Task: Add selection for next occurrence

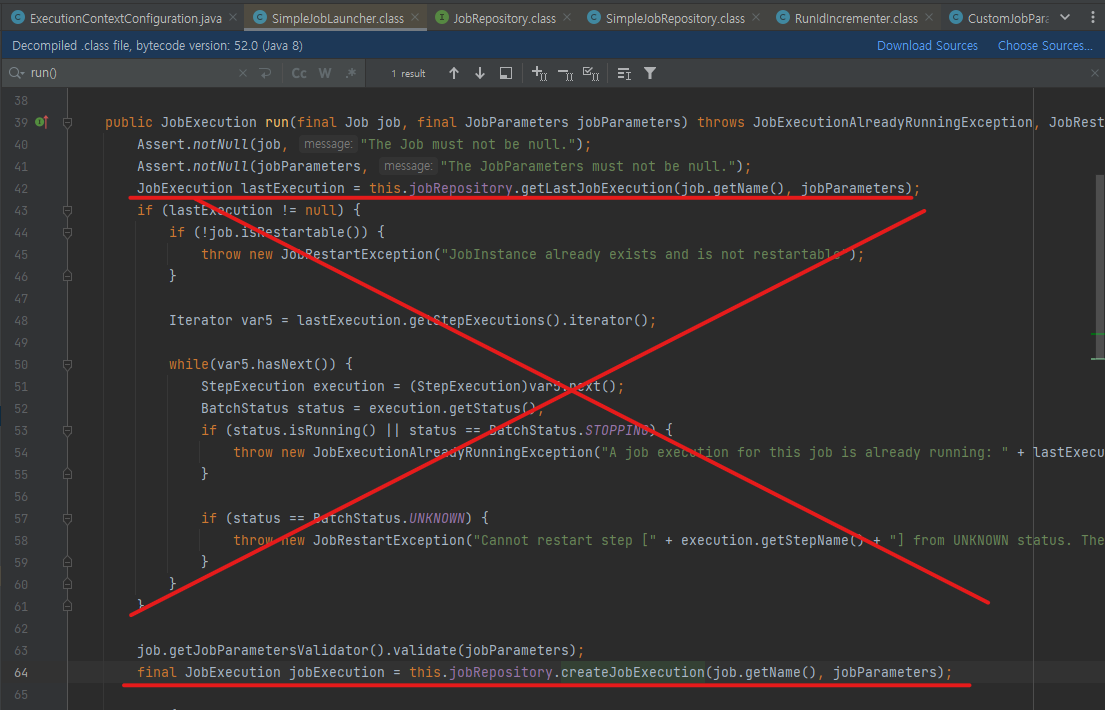Action: 540,73
